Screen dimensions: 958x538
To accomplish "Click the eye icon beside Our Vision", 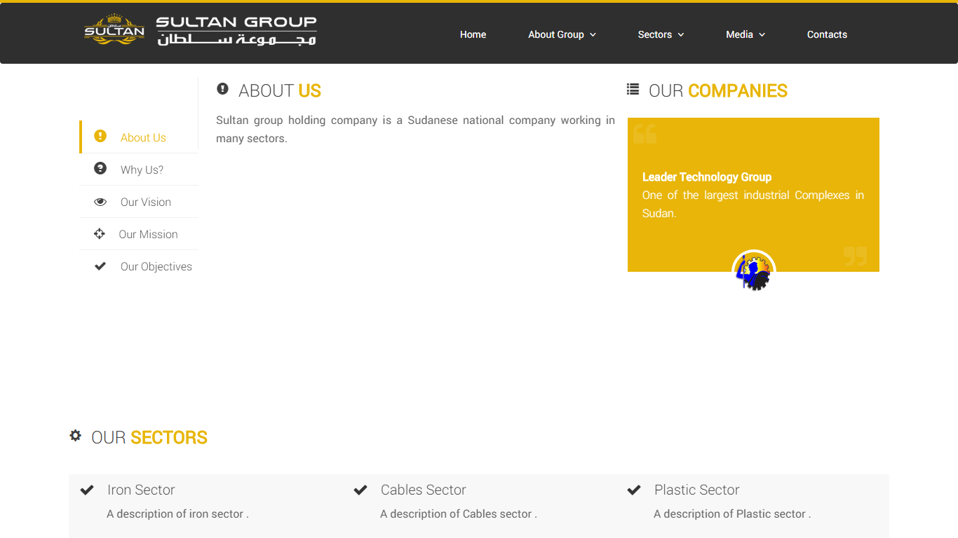I will tap(100, 202).
